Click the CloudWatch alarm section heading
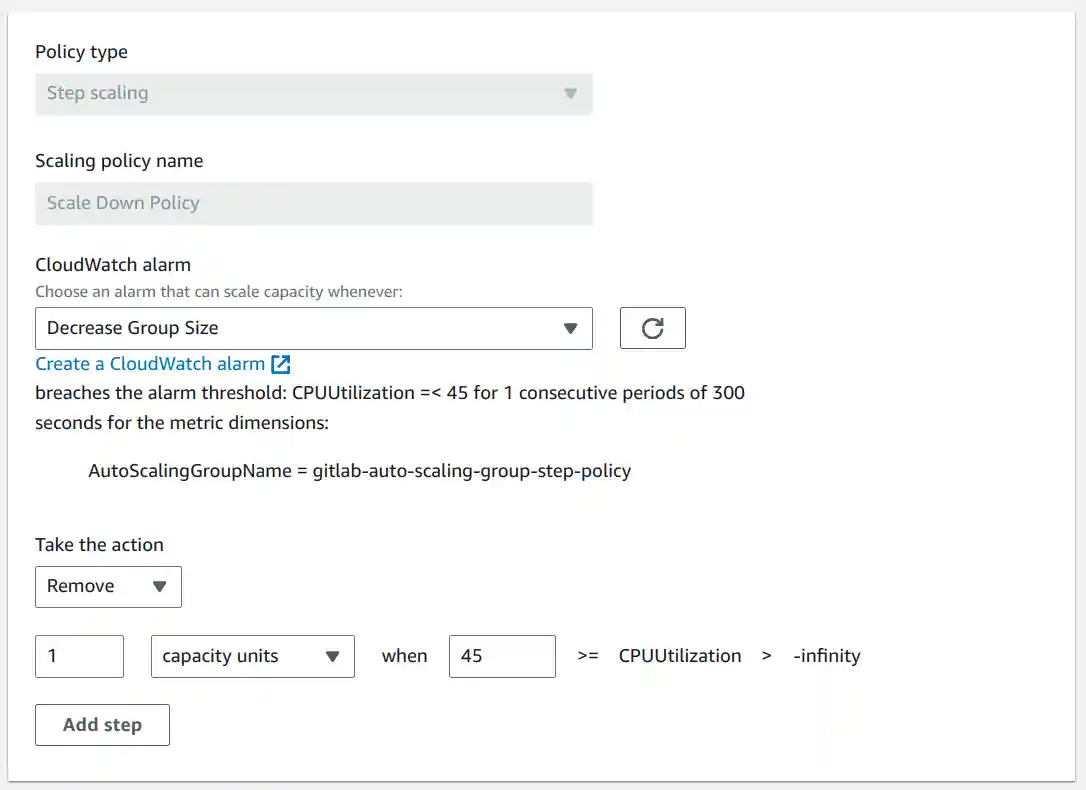1086x790 pixels. [113, 264]
